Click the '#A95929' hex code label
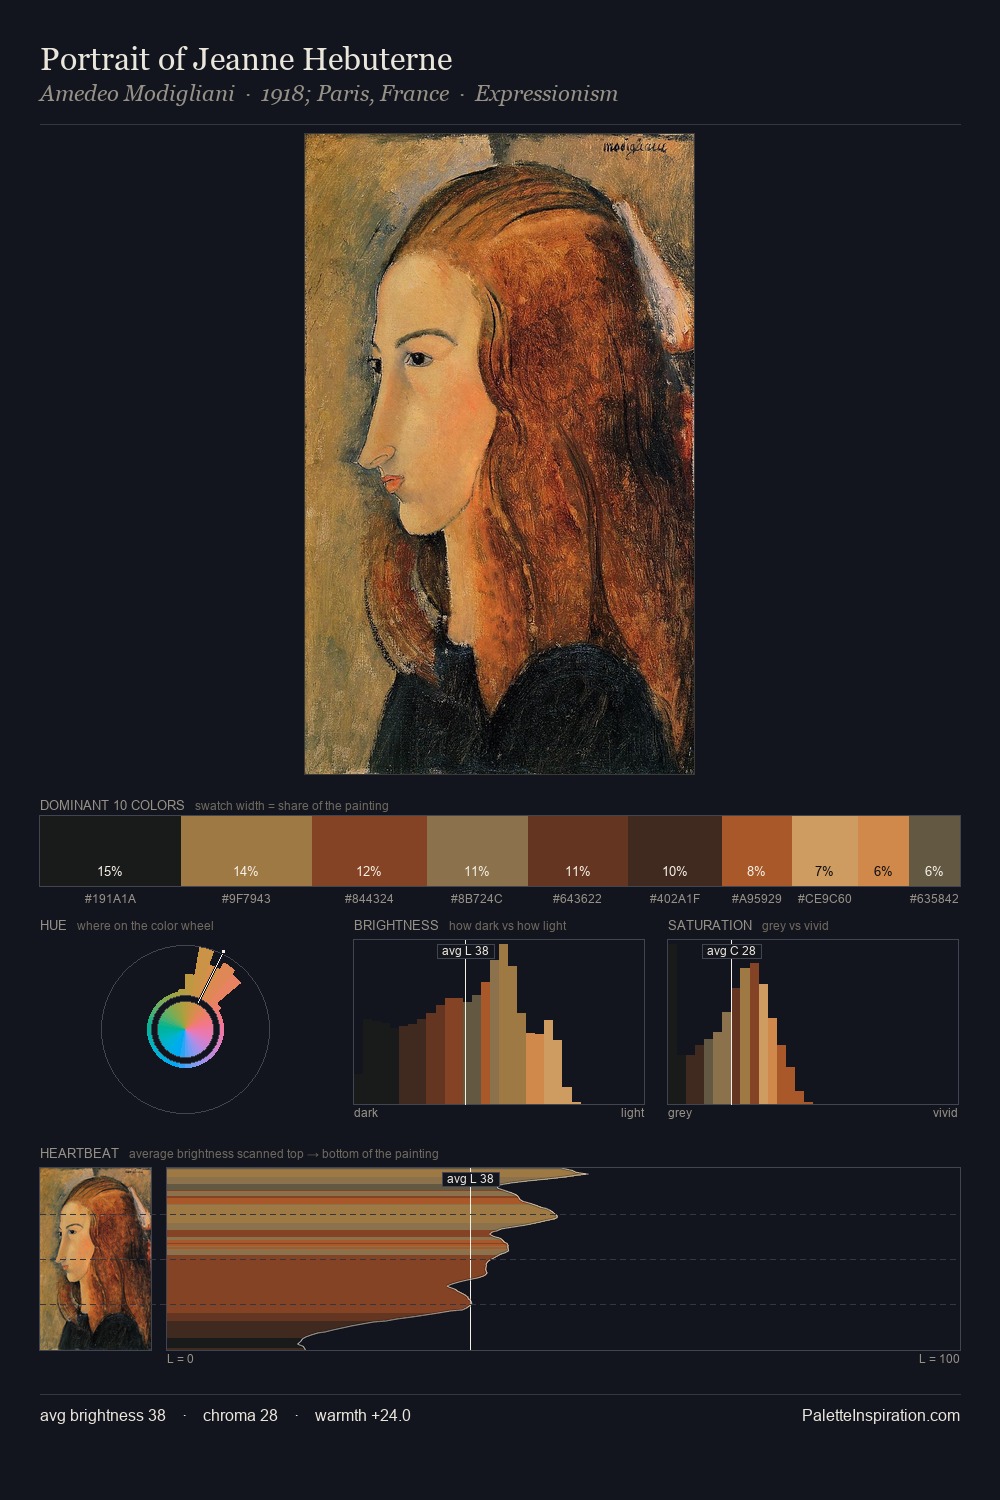The image size is (1000, 1500). (757, 899)
